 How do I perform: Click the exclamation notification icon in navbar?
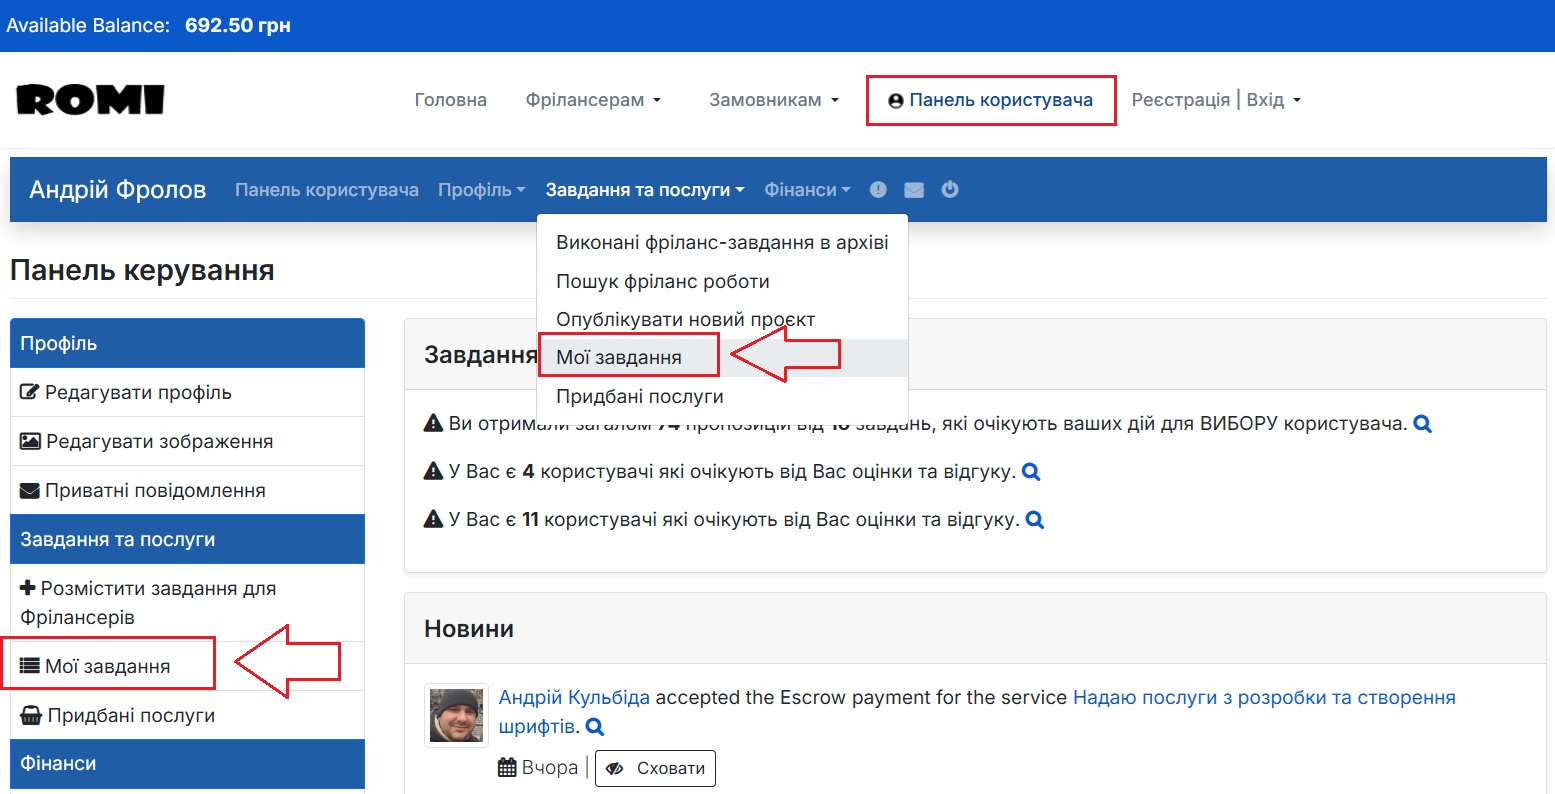(877, 189)
